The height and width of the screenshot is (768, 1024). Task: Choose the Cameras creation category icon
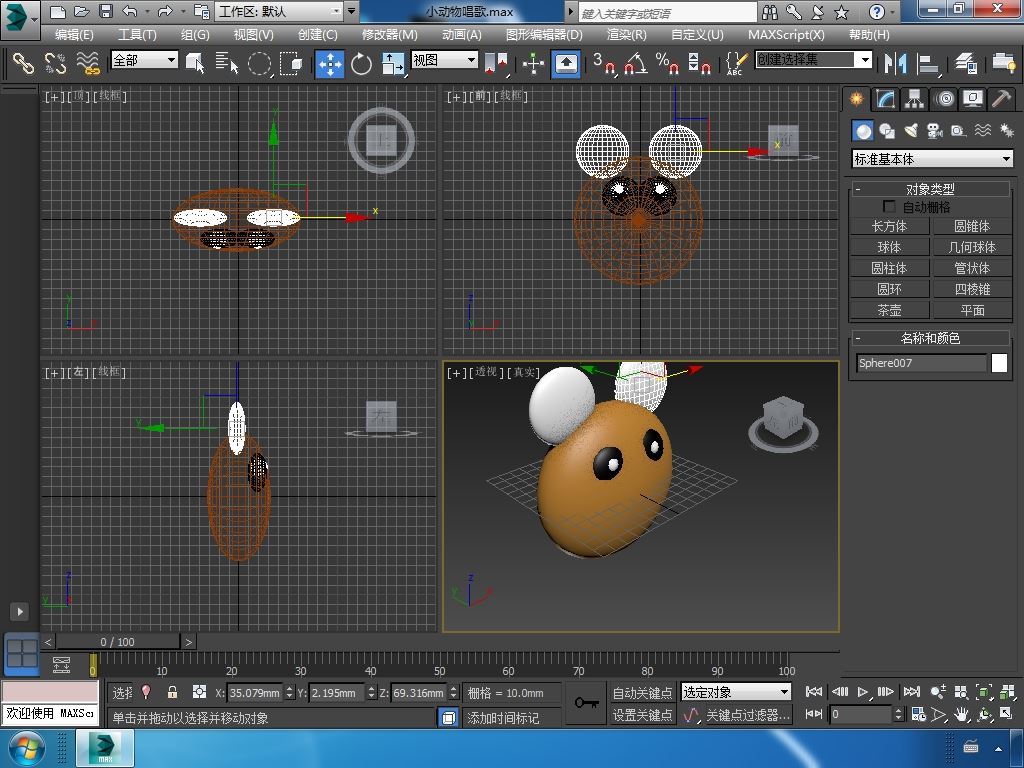[935, 131]
